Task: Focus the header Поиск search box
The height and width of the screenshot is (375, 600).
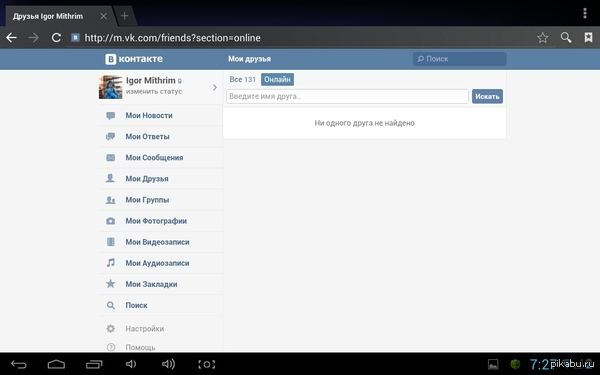Action: point(460,59)
